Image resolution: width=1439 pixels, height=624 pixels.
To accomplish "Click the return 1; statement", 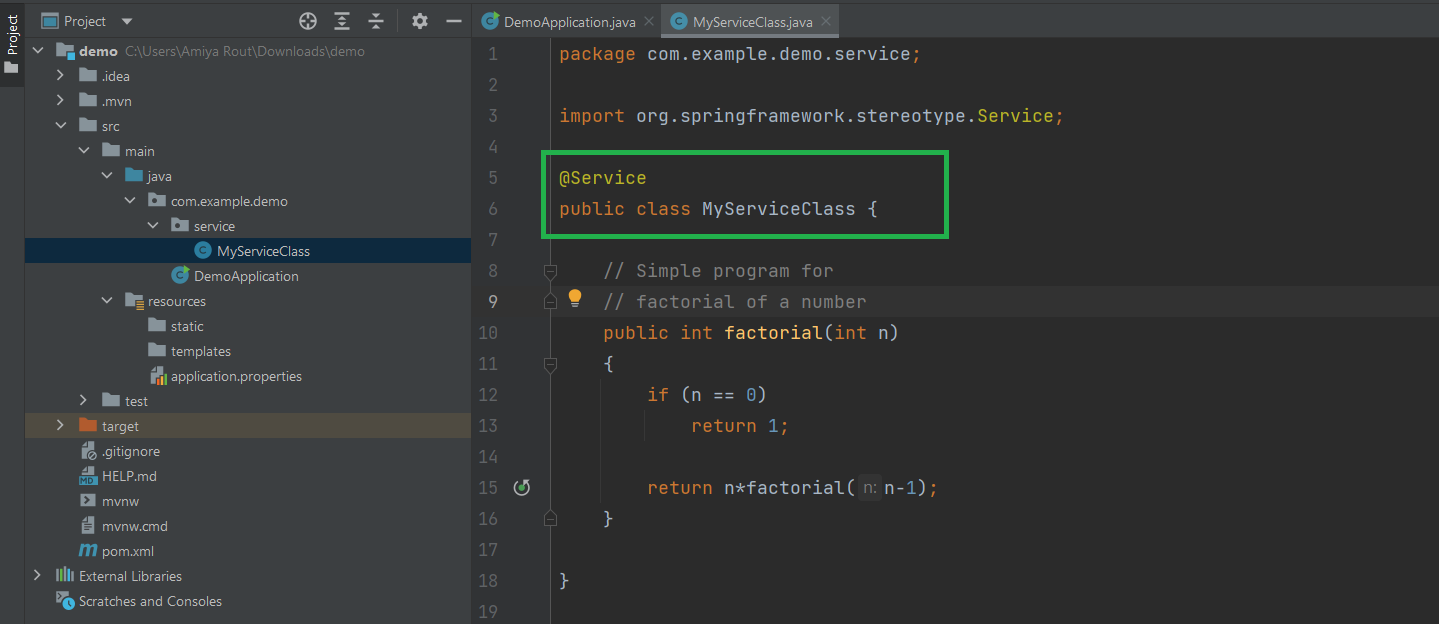I will tap(740, 426).
